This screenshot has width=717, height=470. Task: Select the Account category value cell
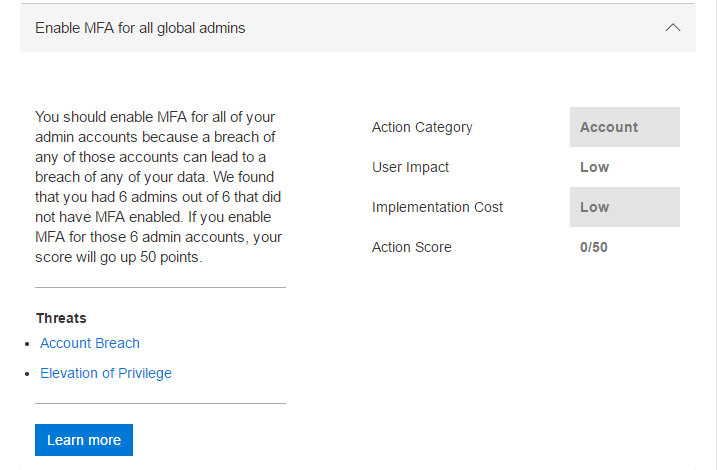click(624, 127)
